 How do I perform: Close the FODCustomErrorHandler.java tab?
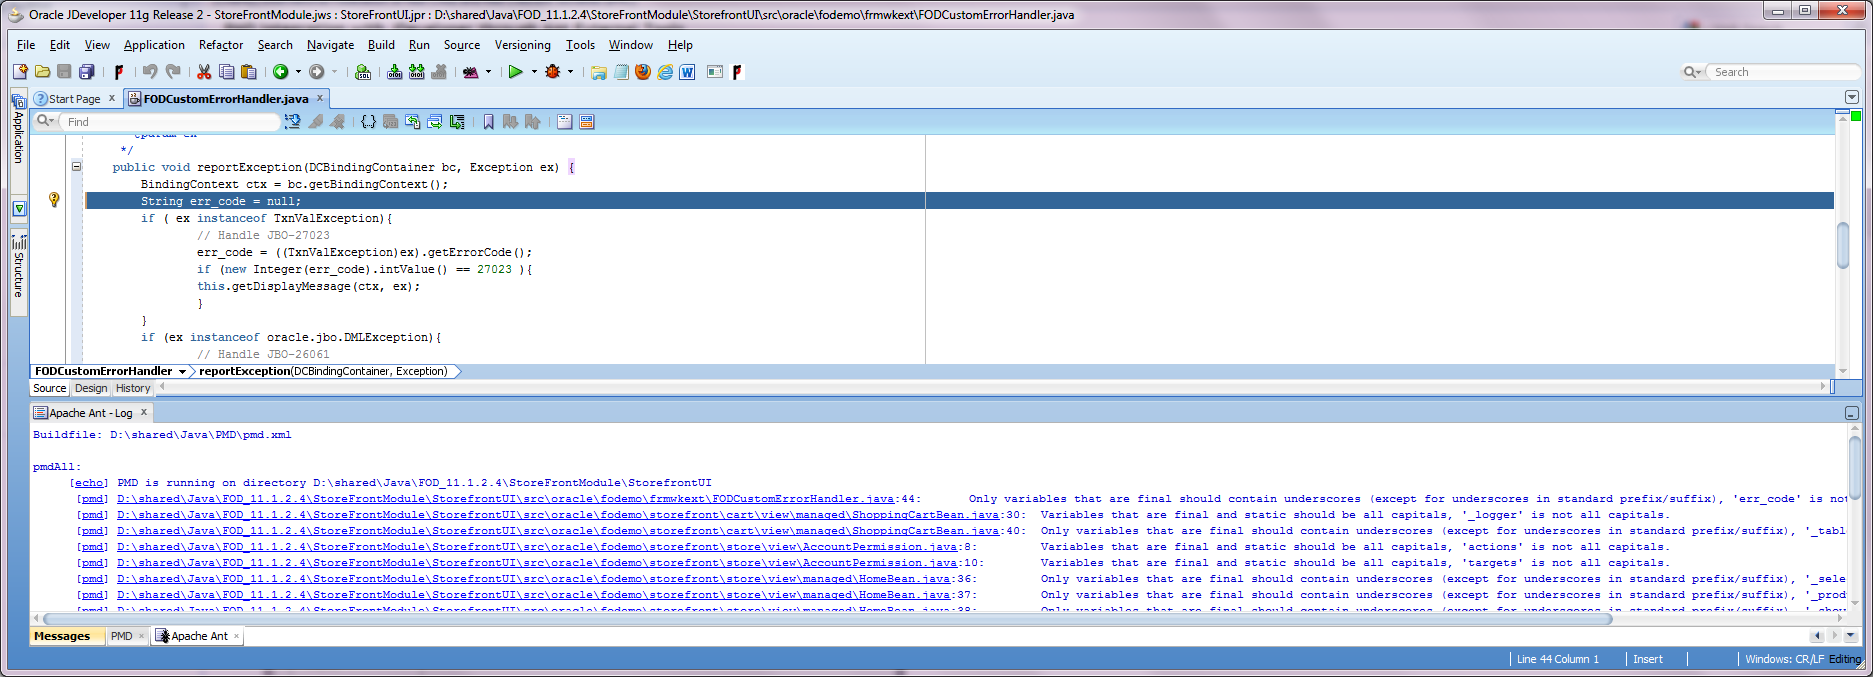click(320, 98)
